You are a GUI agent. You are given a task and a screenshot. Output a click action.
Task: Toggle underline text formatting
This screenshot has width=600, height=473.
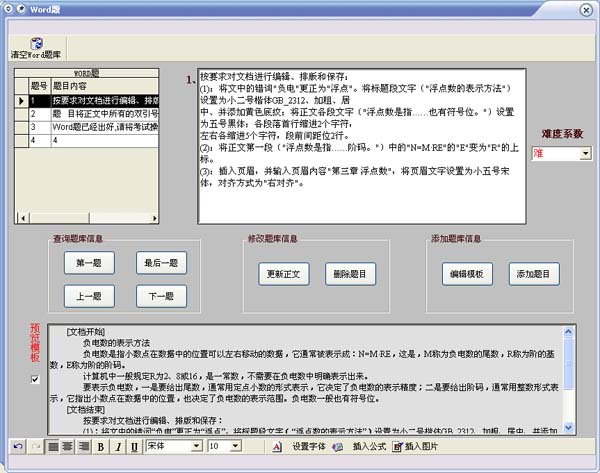point(134,446)
